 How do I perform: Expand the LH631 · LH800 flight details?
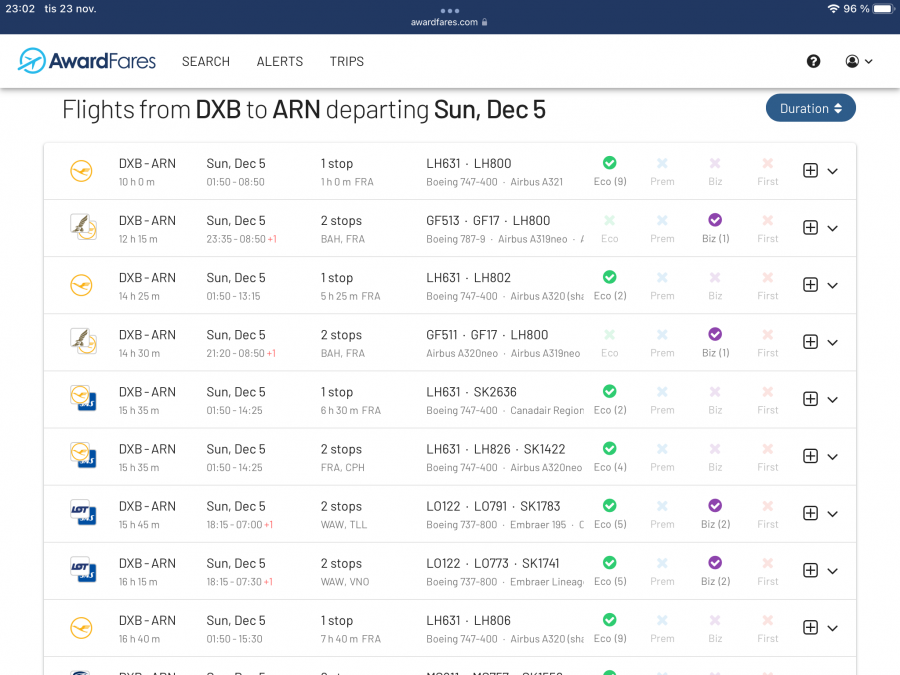(833, 171)
